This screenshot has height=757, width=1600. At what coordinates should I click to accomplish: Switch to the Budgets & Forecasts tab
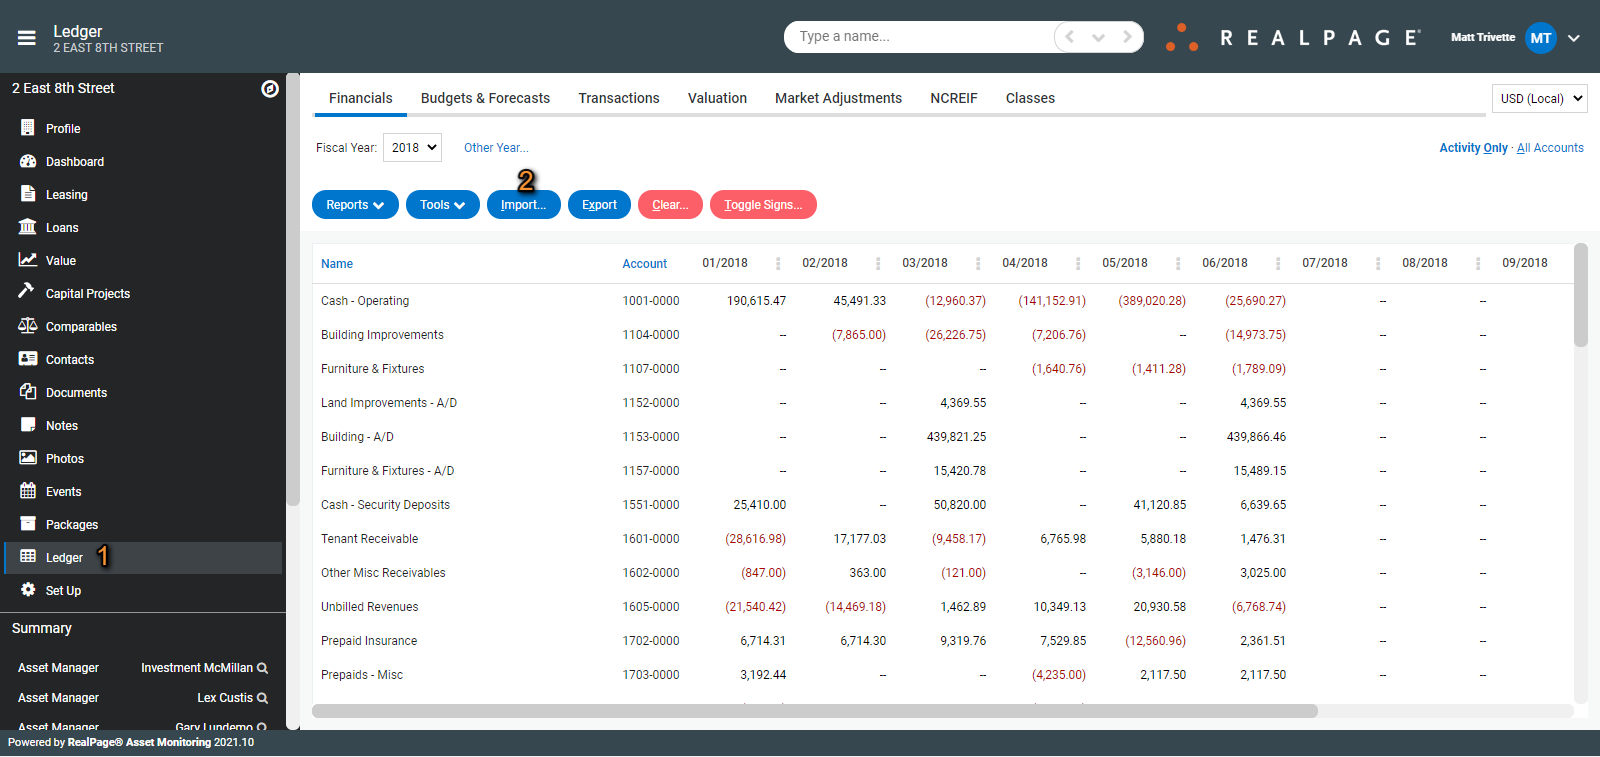(x=485, y=98)
